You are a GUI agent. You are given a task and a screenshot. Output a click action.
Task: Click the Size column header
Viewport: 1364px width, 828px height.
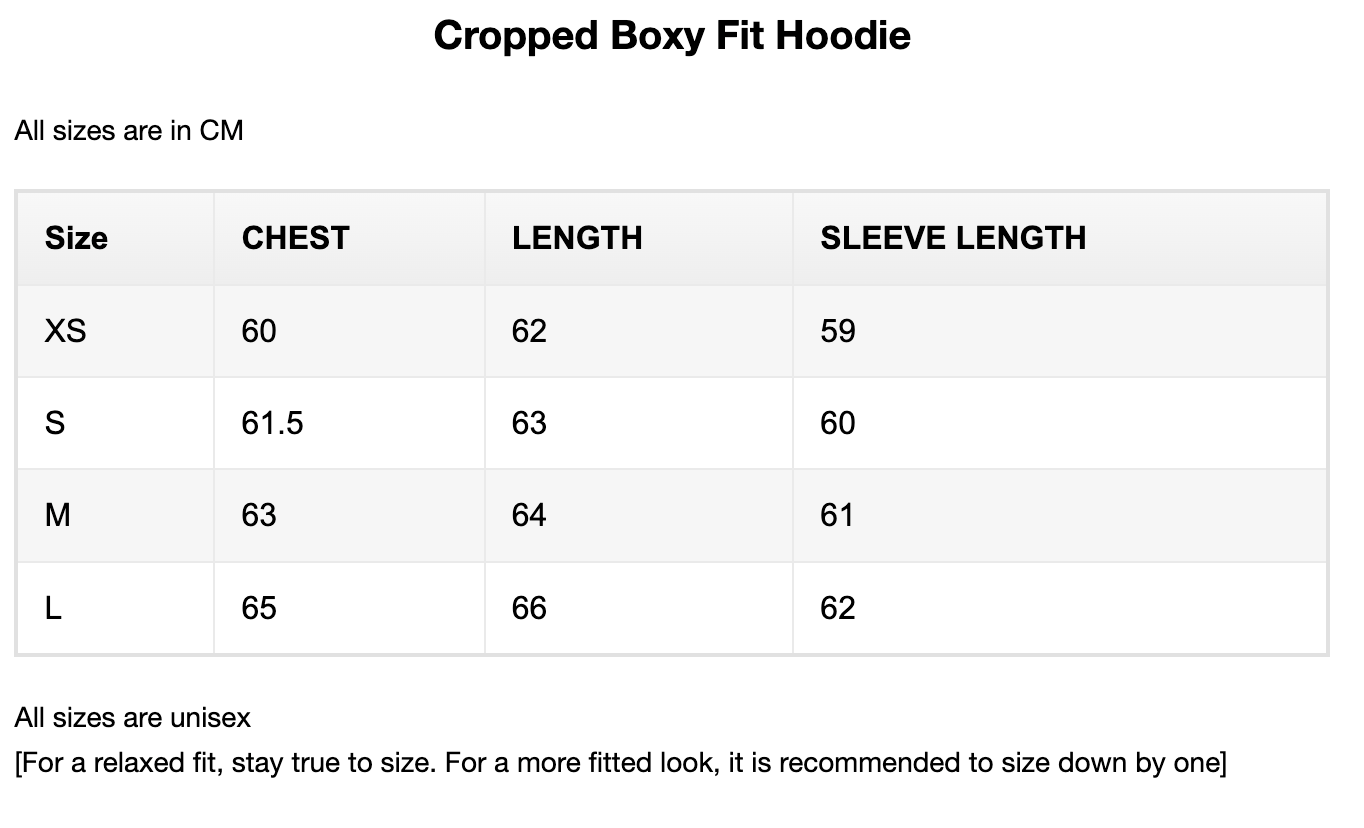coord(76,238)
